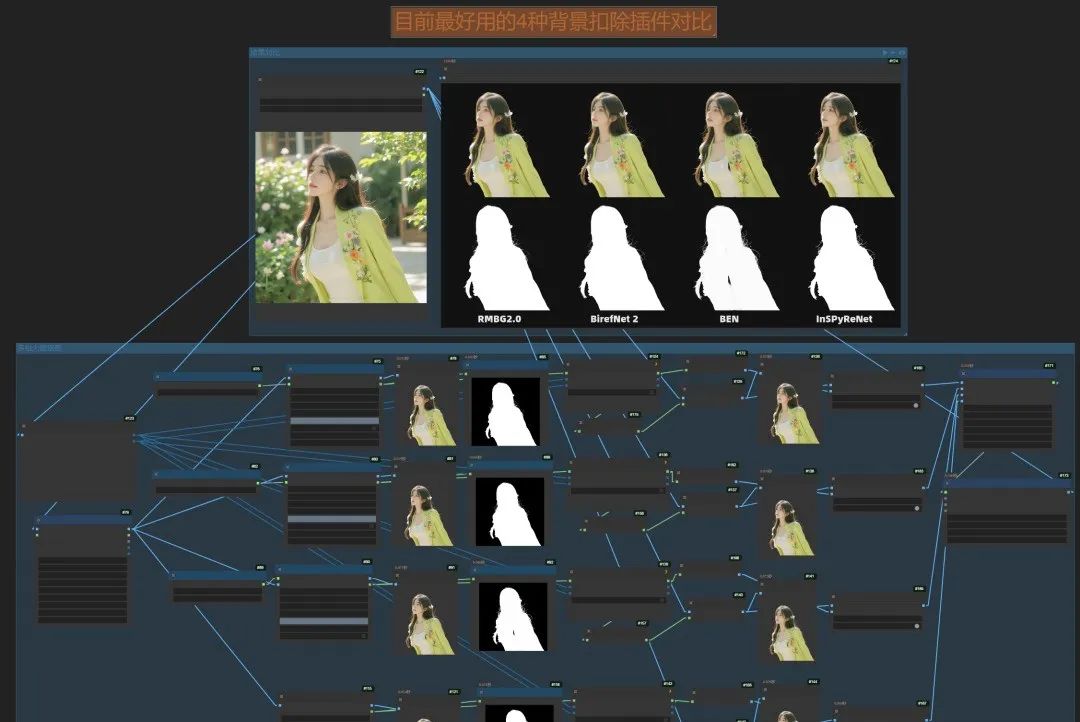
Task: Collapse node #173 via its title dot
Action: click(947, 483)
